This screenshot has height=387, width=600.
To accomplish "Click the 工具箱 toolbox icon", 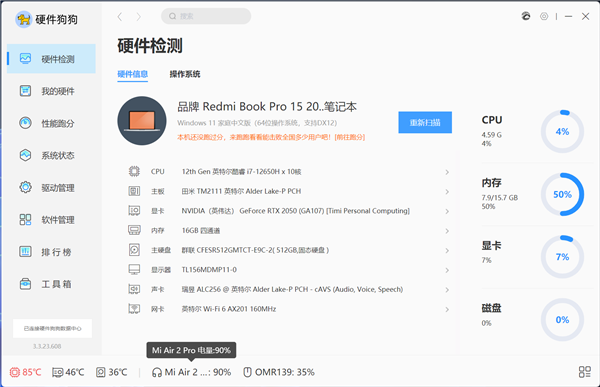I will click(x=25, y=284).
